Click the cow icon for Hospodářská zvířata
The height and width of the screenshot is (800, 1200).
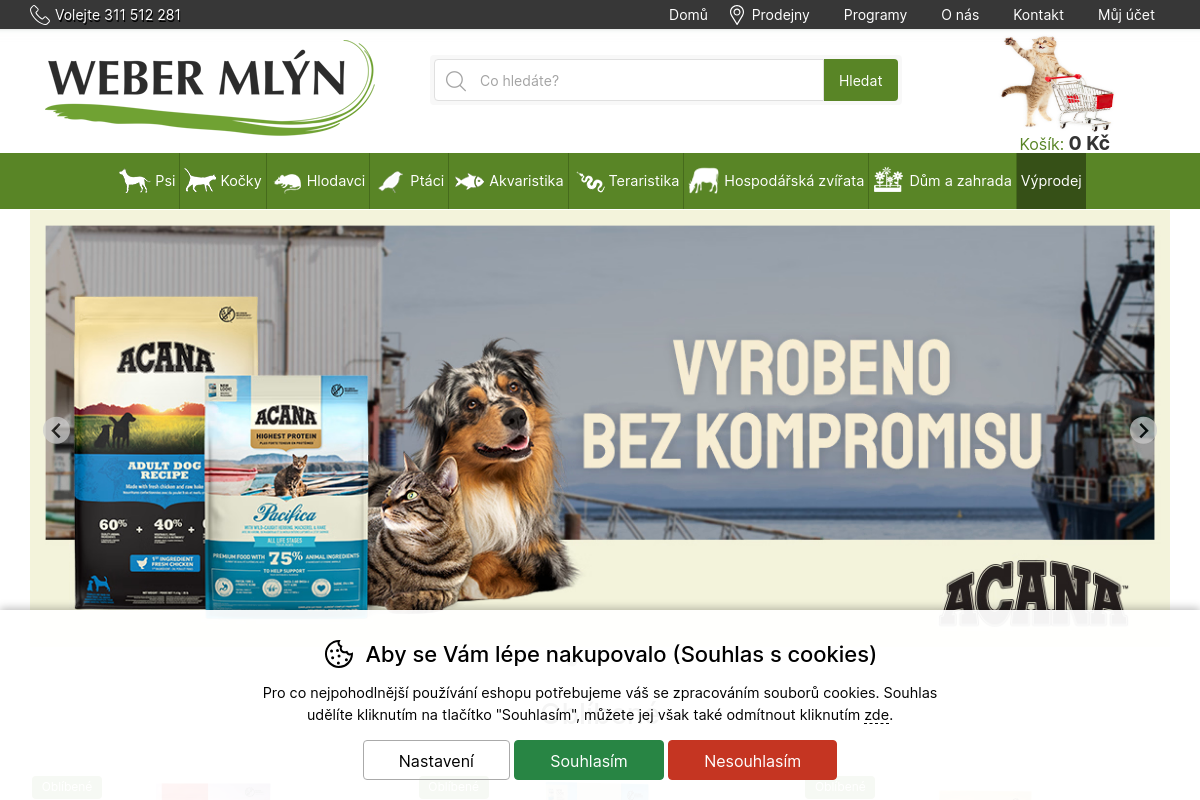pyautogui.click(x=704, y=181)
